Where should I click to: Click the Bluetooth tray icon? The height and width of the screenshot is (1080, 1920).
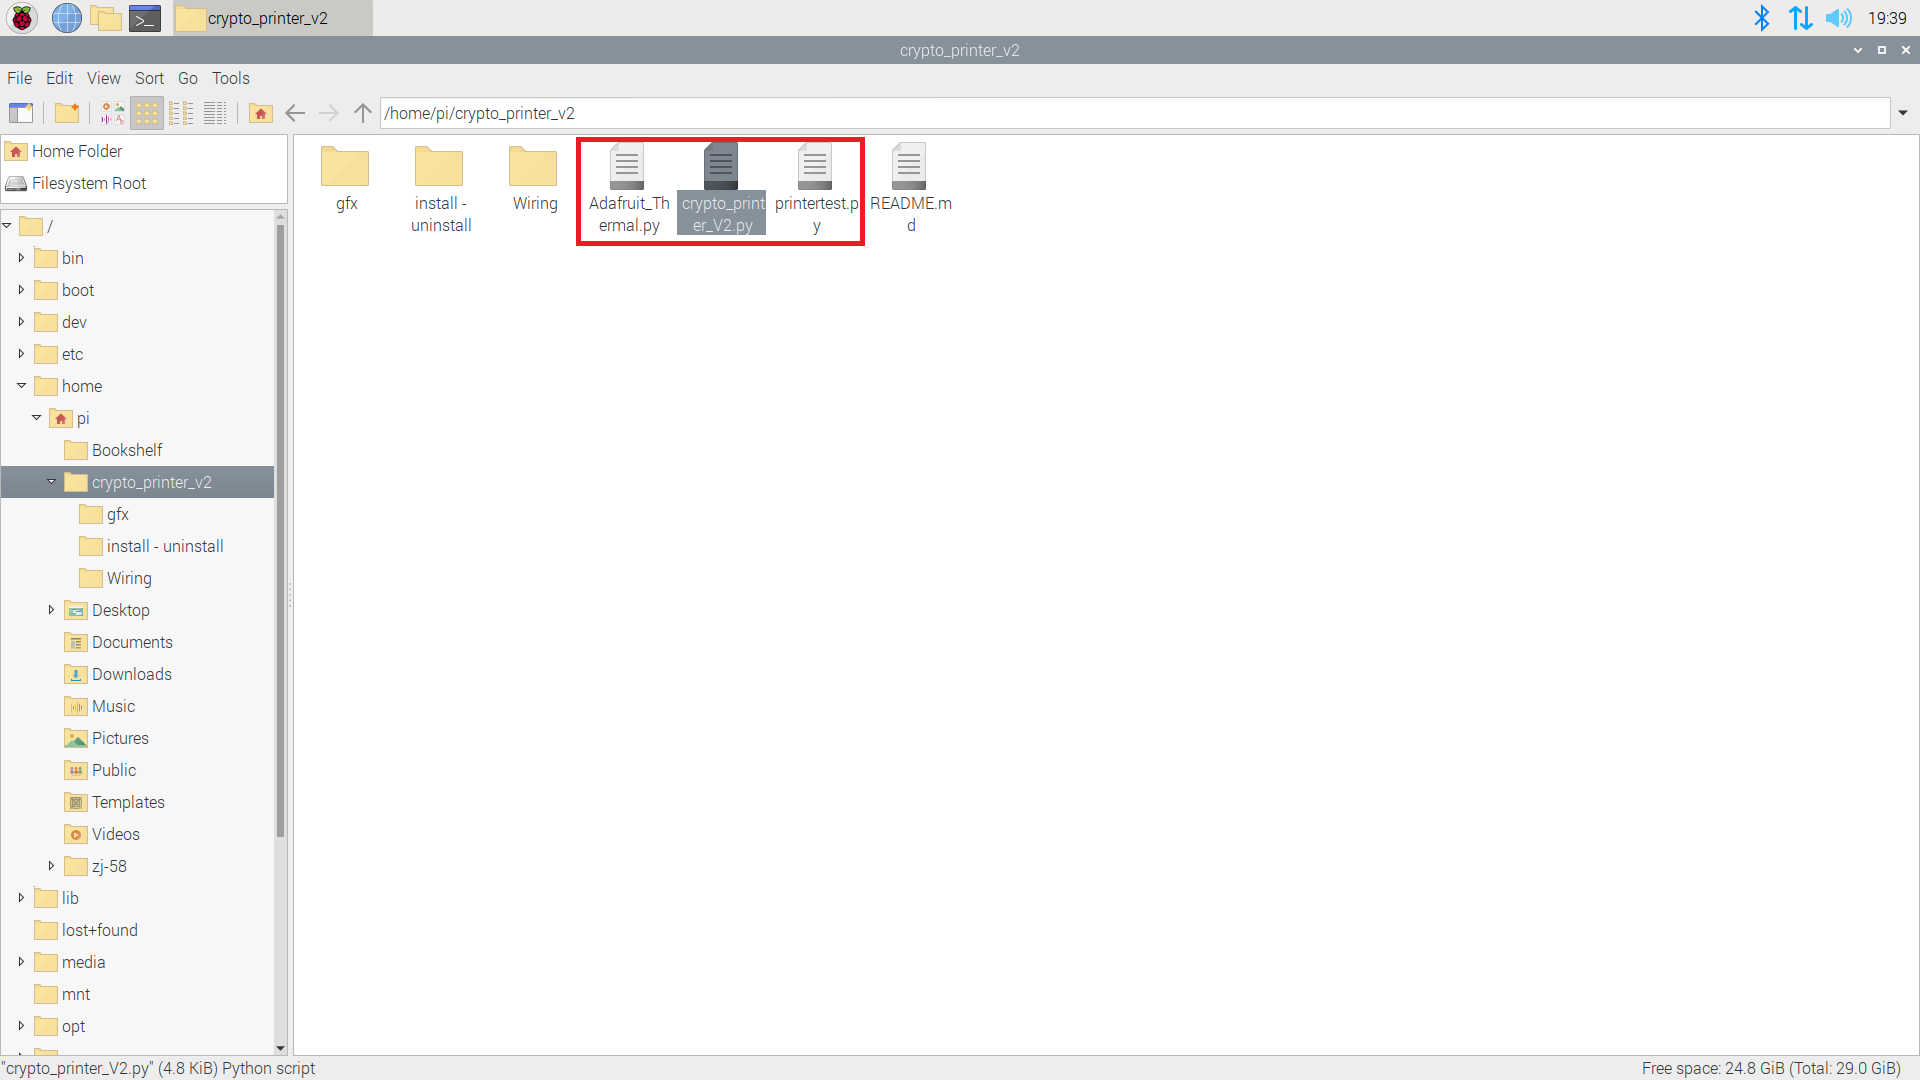coord(1762,18)
